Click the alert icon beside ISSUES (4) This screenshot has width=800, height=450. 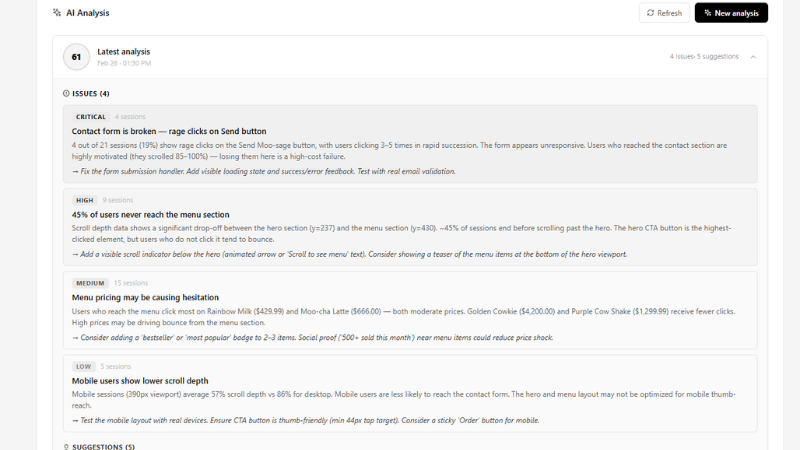pyautogui.click(x=66, y=93)
